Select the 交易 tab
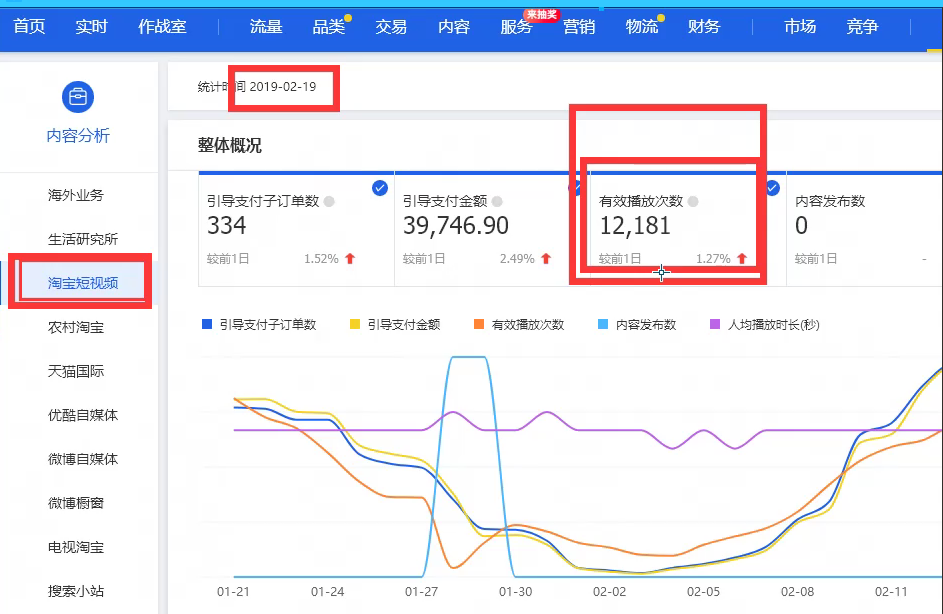This screenshot has height=614, width=943. 391,26
